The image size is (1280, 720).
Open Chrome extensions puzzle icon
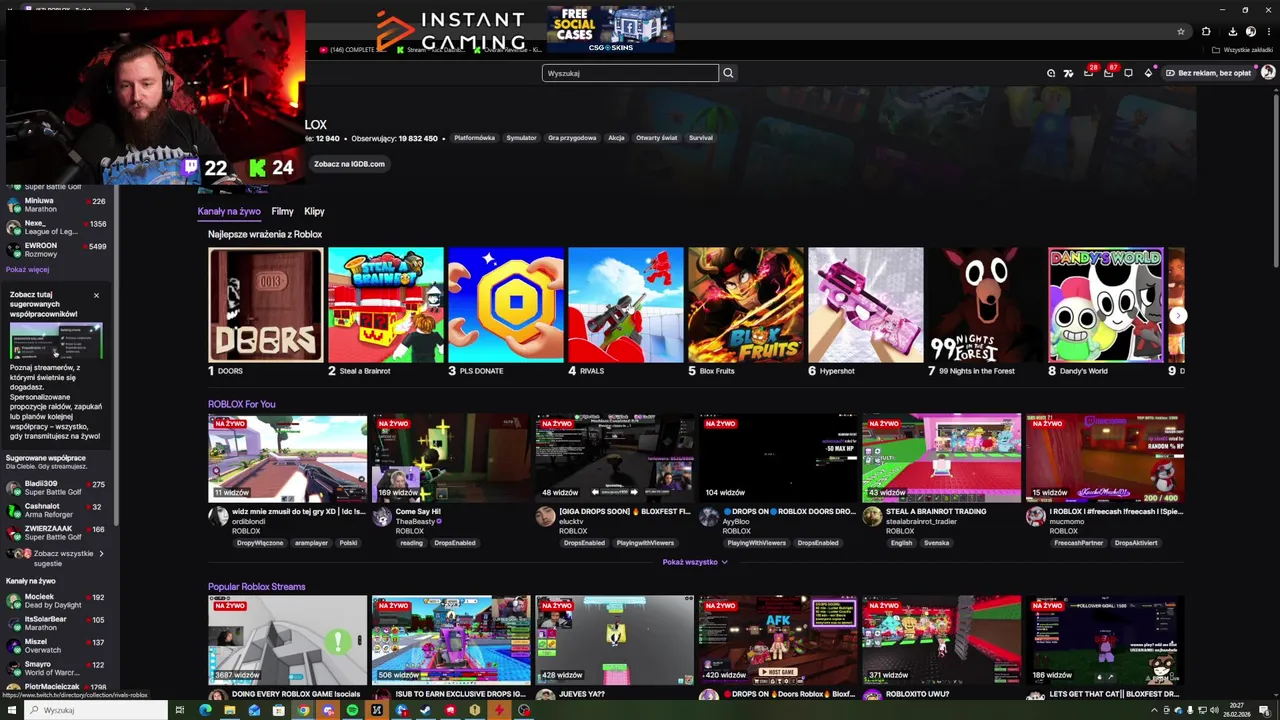click(x=1206, y=31)
